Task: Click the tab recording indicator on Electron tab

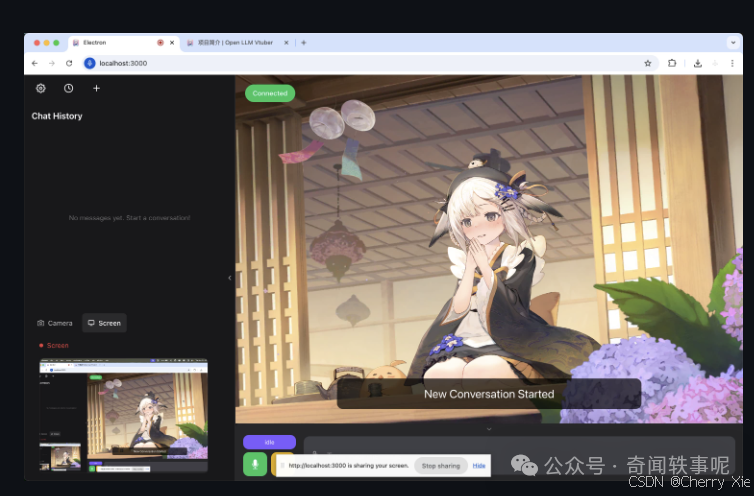Action: coord(160,43)
